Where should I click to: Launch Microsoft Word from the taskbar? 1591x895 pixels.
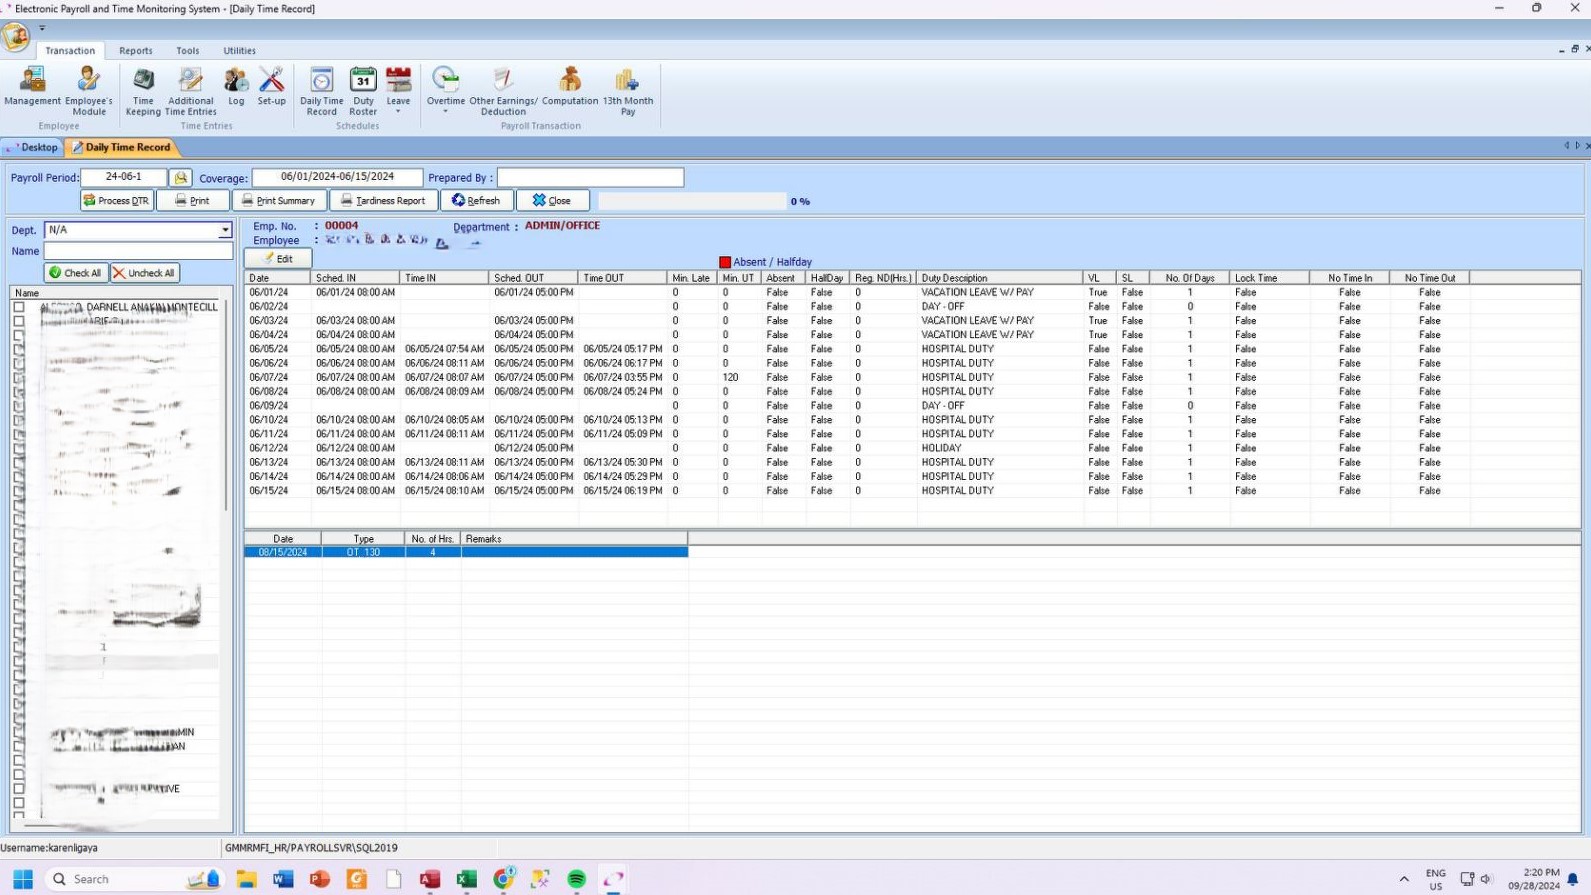click(x=283, y=879)
